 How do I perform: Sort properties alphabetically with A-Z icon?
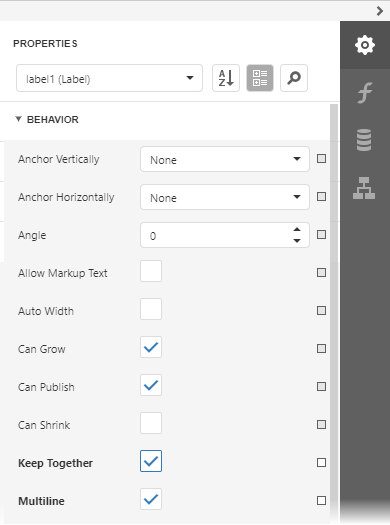226,78
